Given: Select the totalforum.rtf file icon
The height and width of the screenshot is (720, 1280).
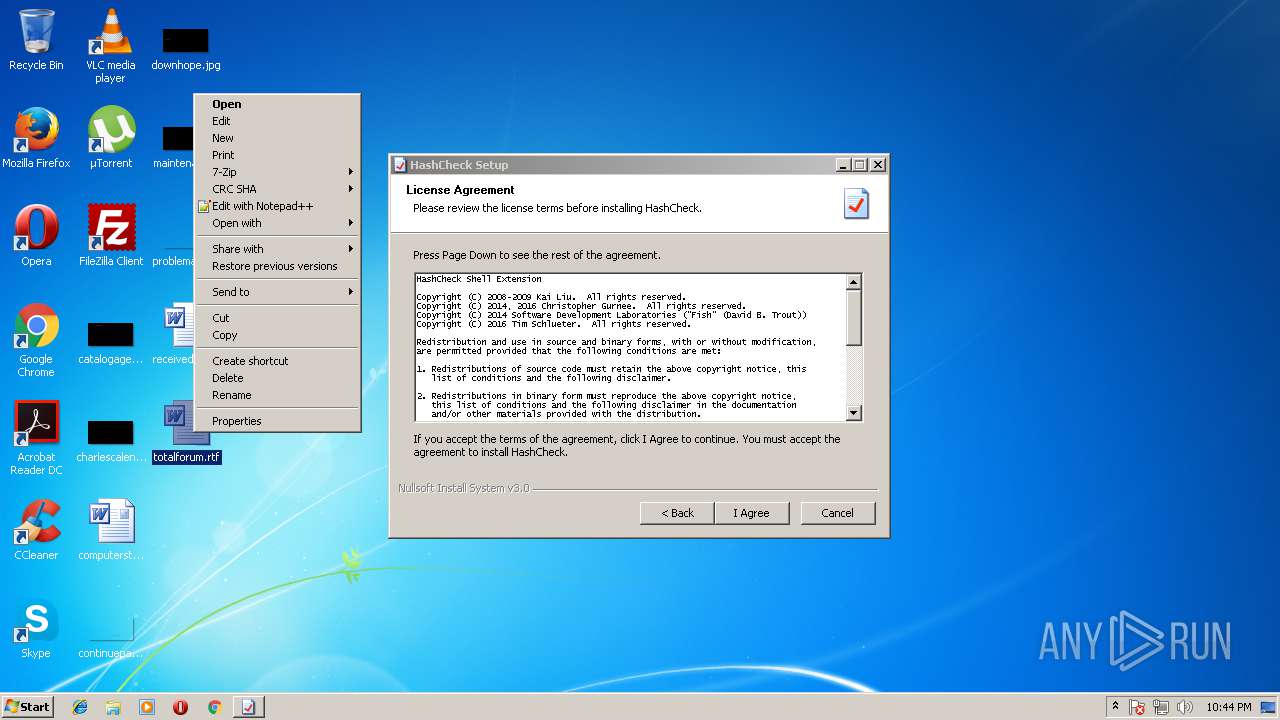Looking at the screenshot, I should pos(186,432).
